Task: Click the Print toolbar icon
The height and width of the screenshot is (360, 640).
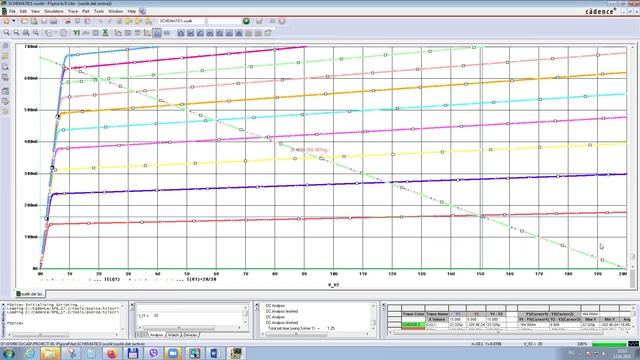Action: click(x=54, y=21)
